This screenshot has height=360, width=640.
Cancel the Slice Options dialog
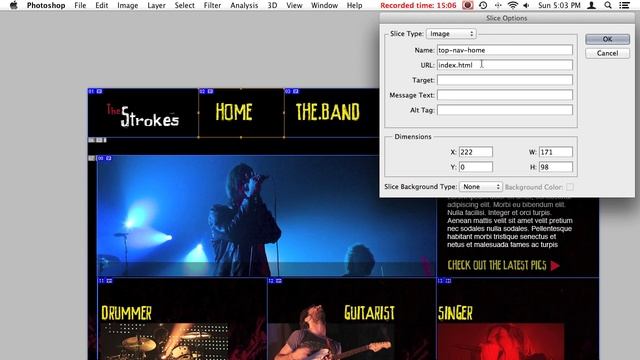(607, 53)
